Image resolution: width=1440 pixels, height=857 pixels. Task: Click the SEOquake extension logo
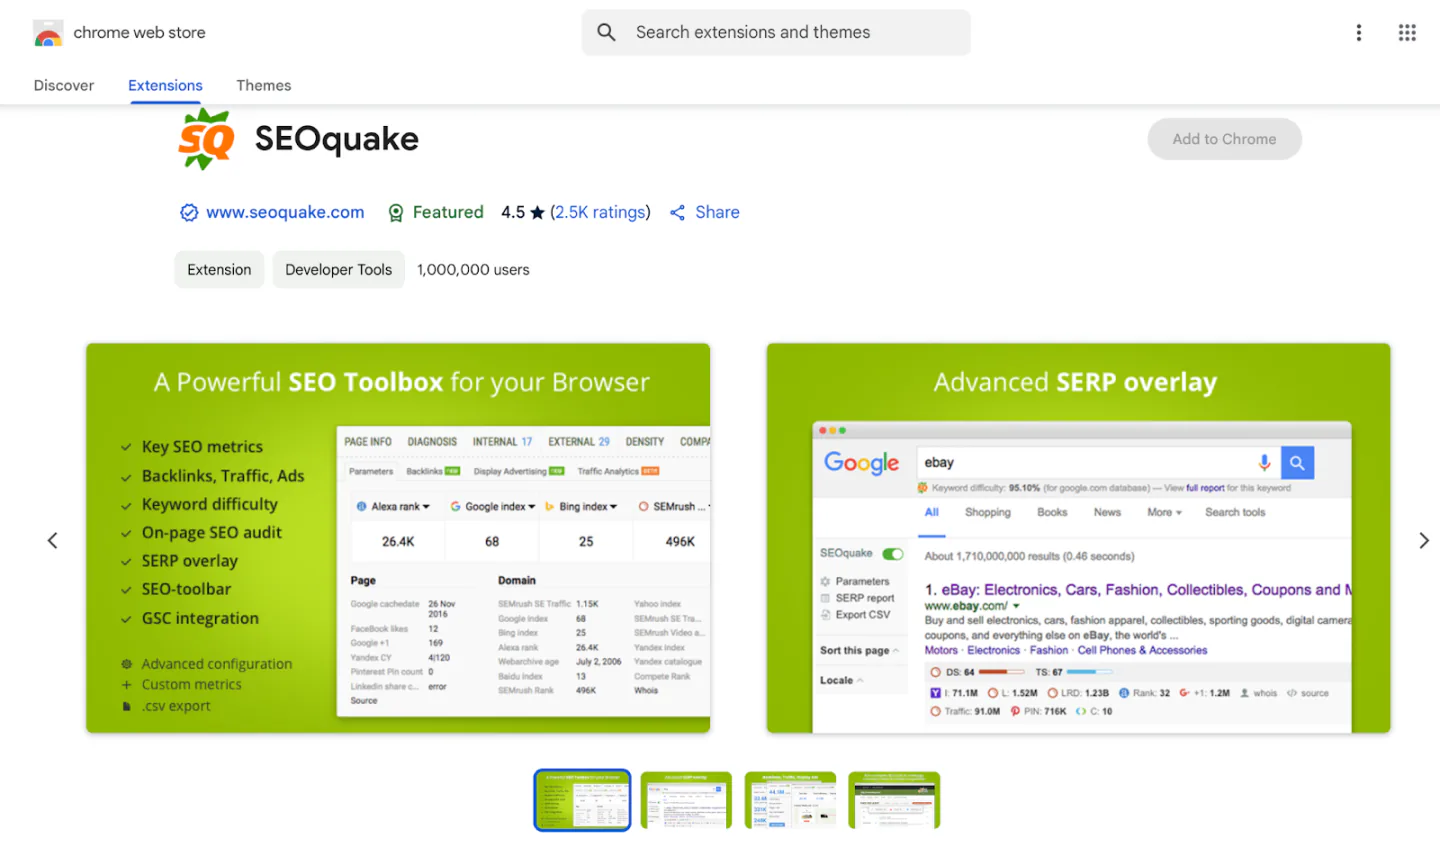coord(207,139)
